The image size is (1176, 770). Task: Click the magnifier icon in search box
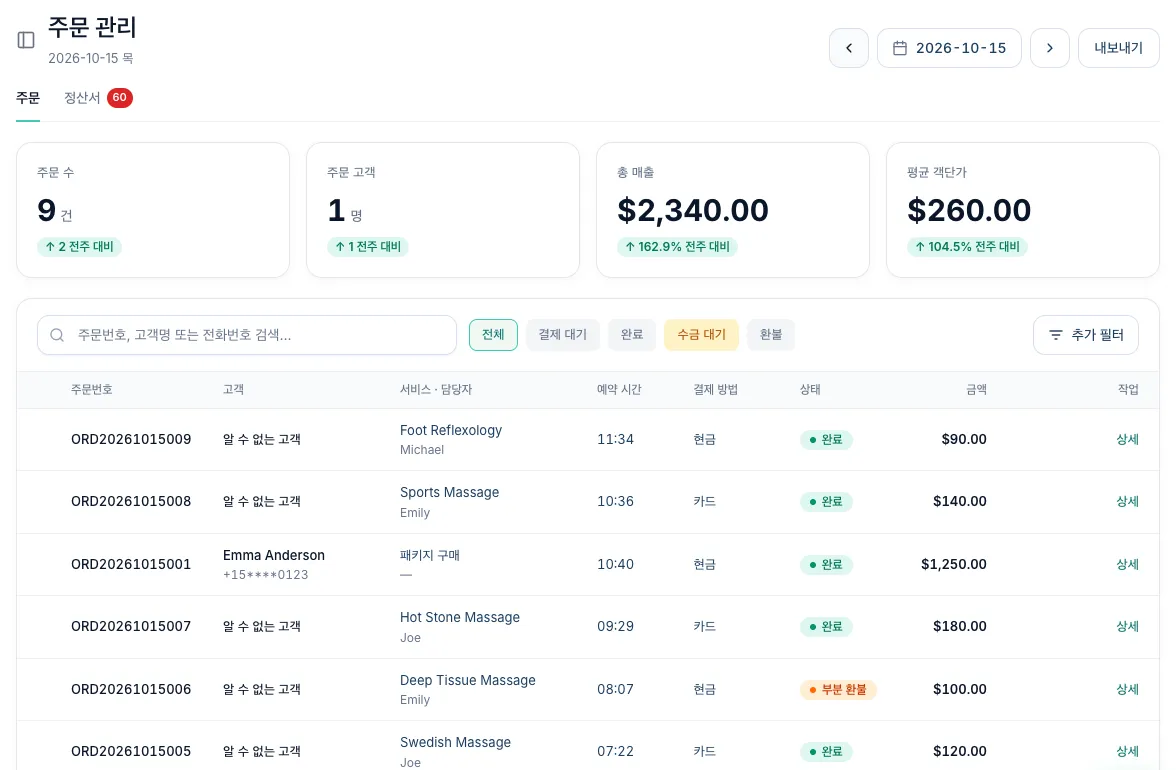click(57, 335)
